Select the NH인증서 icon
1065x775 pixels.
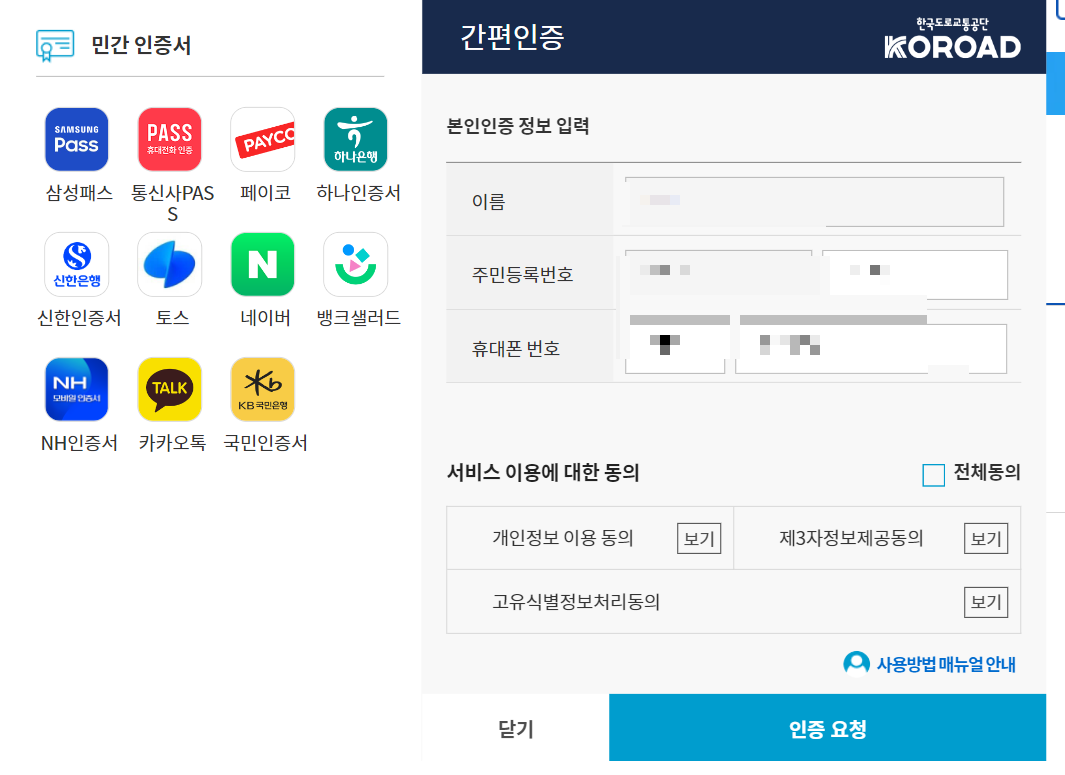click(77, 389)
